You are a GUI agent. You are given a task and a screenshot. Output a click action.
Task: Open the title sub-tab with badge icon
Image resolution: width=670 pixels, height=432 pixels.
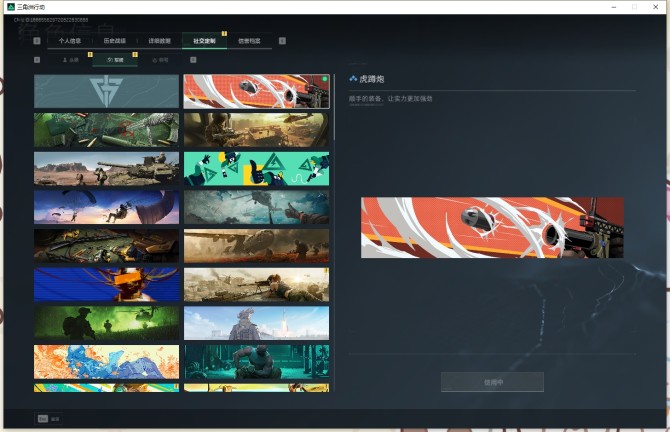(x=160, y=60)
